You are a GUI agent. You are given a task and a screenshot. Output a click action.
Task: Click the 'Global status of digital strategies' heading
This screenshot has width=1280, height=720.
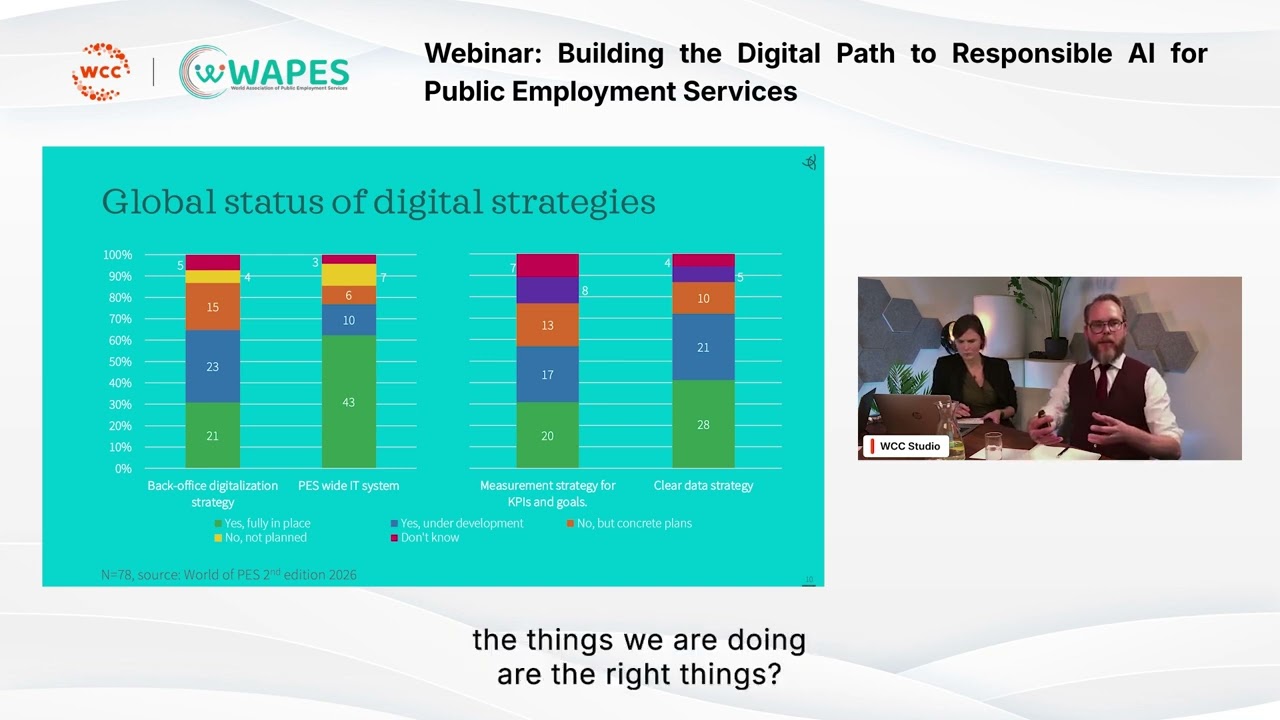pos(379,201)
